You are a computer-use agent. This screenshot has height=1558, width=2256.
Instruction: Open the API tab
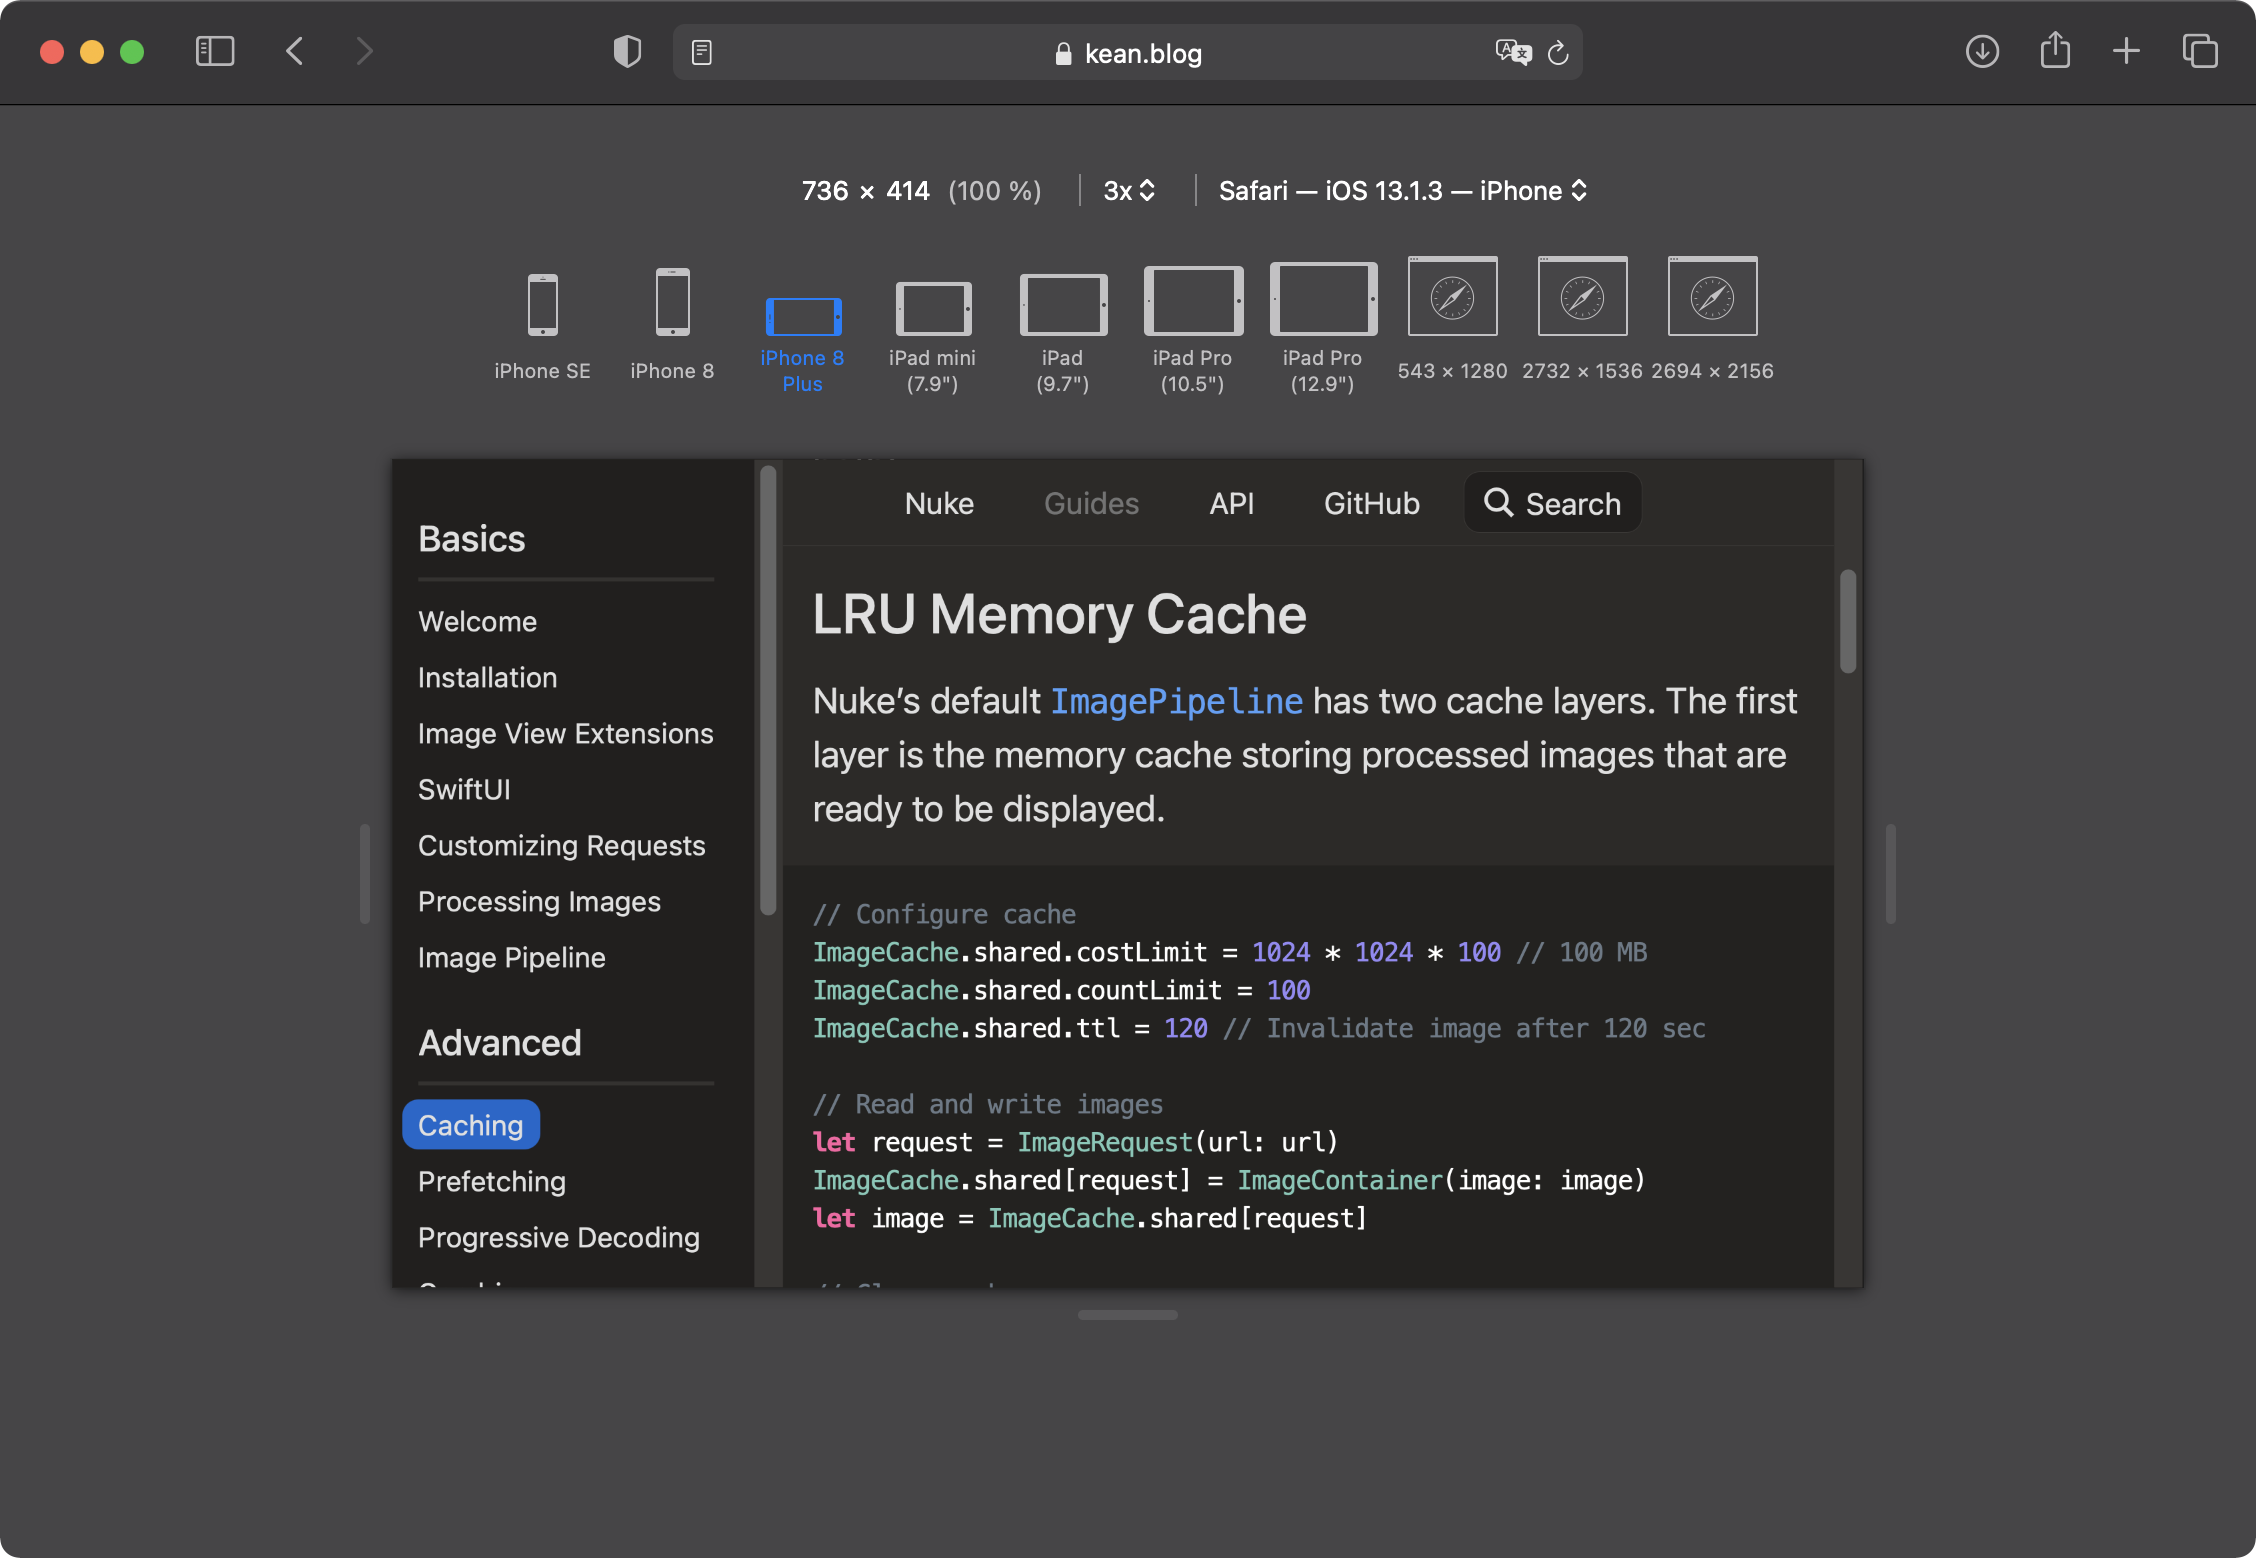(1231, 503)
